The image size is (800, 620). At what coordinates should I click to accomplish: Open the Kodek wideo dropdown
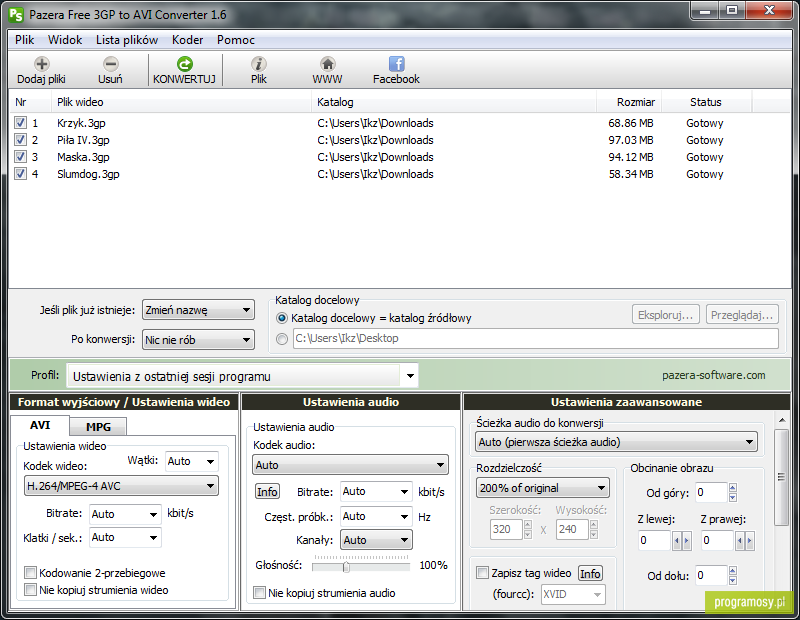121,486
